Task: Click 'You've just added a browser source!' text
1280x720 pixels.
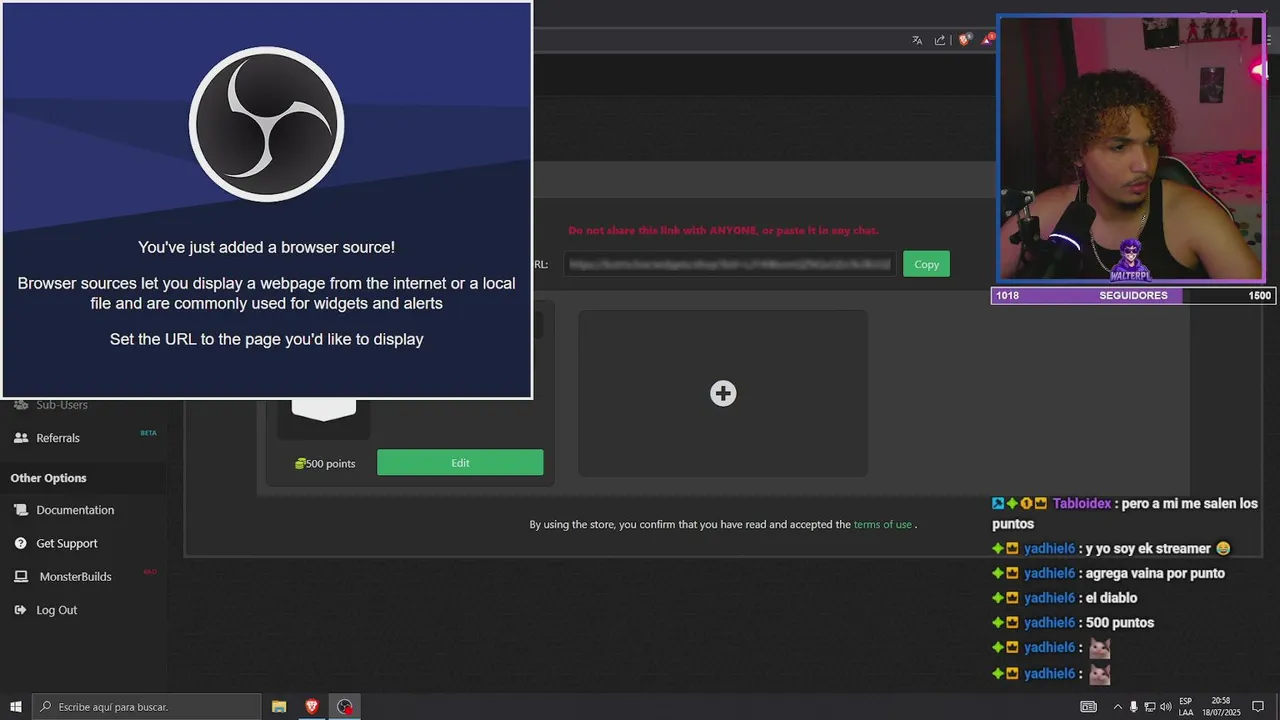Action: tap(266, 247)
